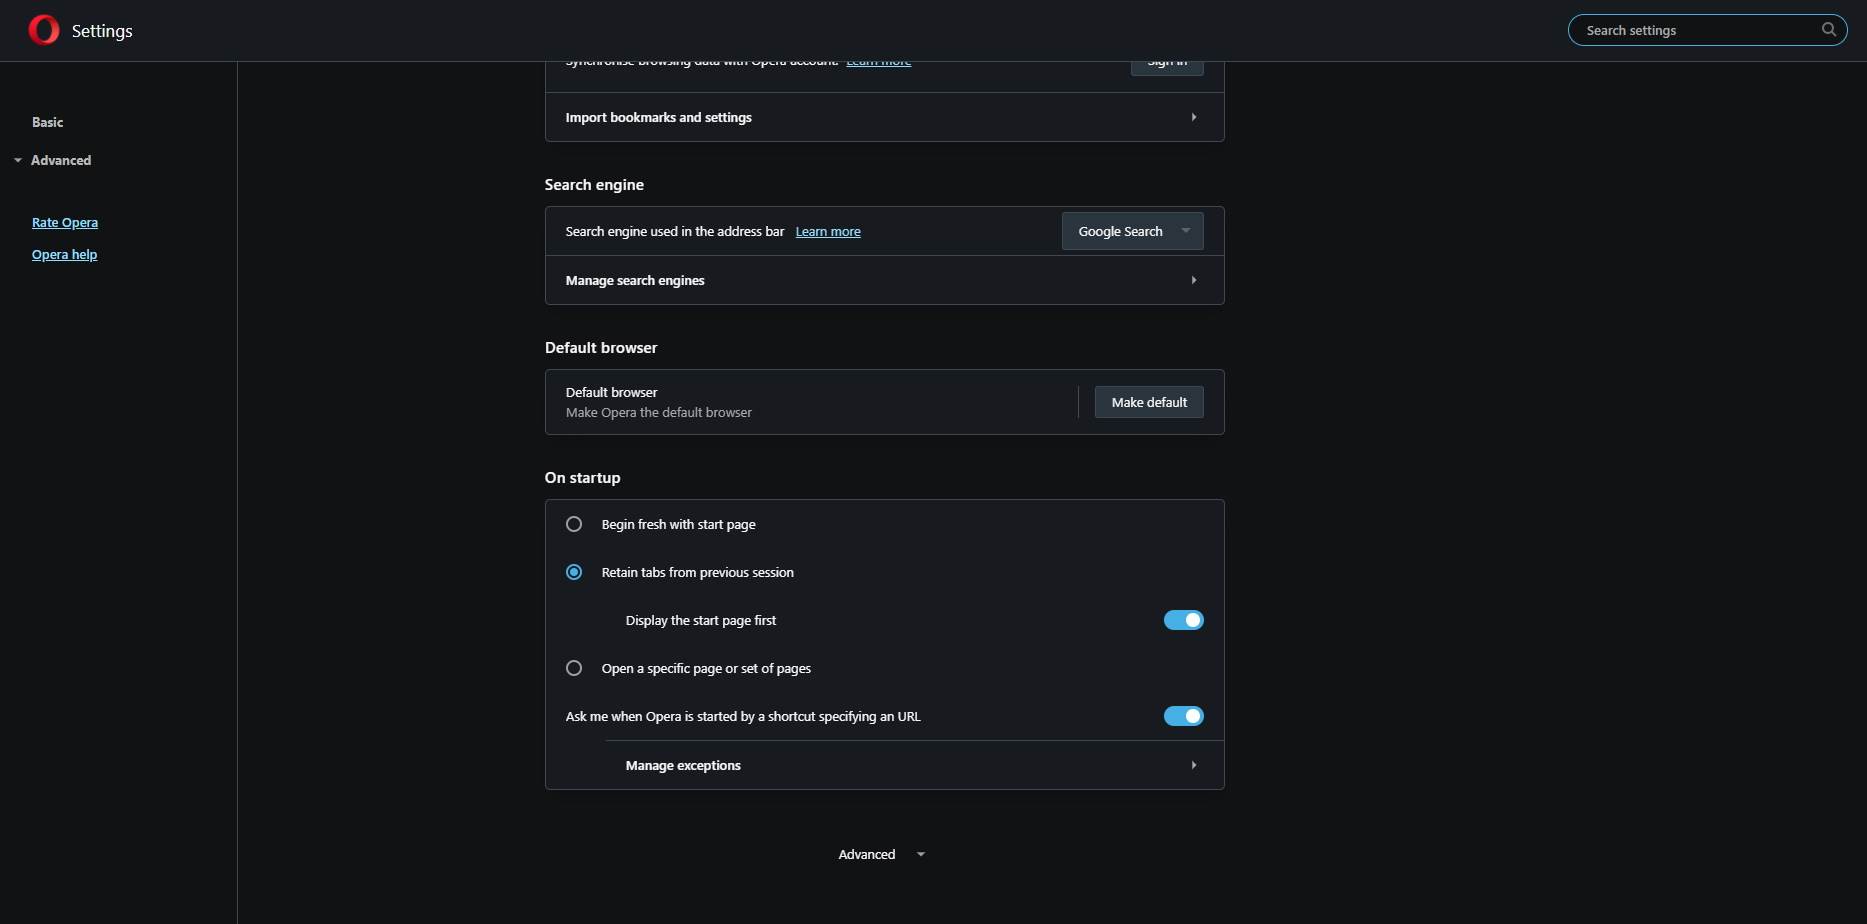Screen dimensions: 1867x924
Task: Select Advanced in the sidebar menu
Action: click(x=61, y=160)
